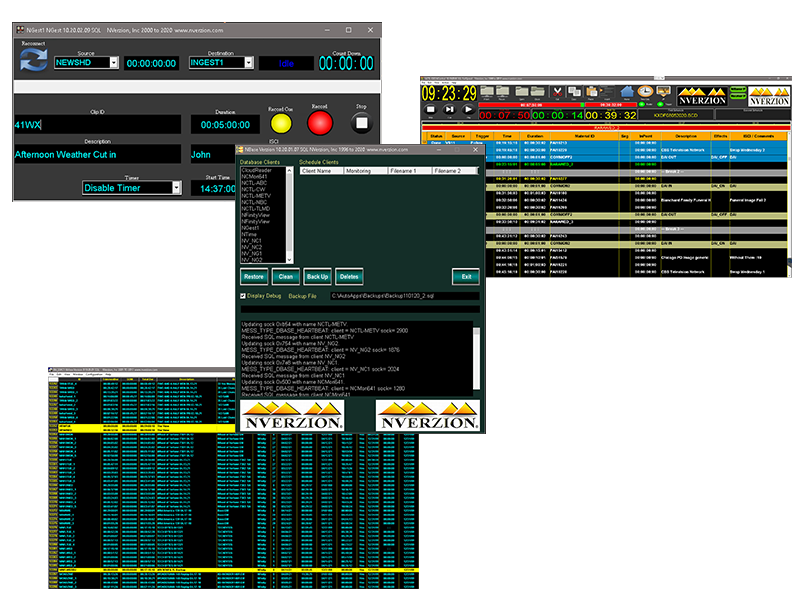Viewport: 800px width, 599px height.
Task: Click the orange clock icon in NControl
Action: [x=645, y=92]
